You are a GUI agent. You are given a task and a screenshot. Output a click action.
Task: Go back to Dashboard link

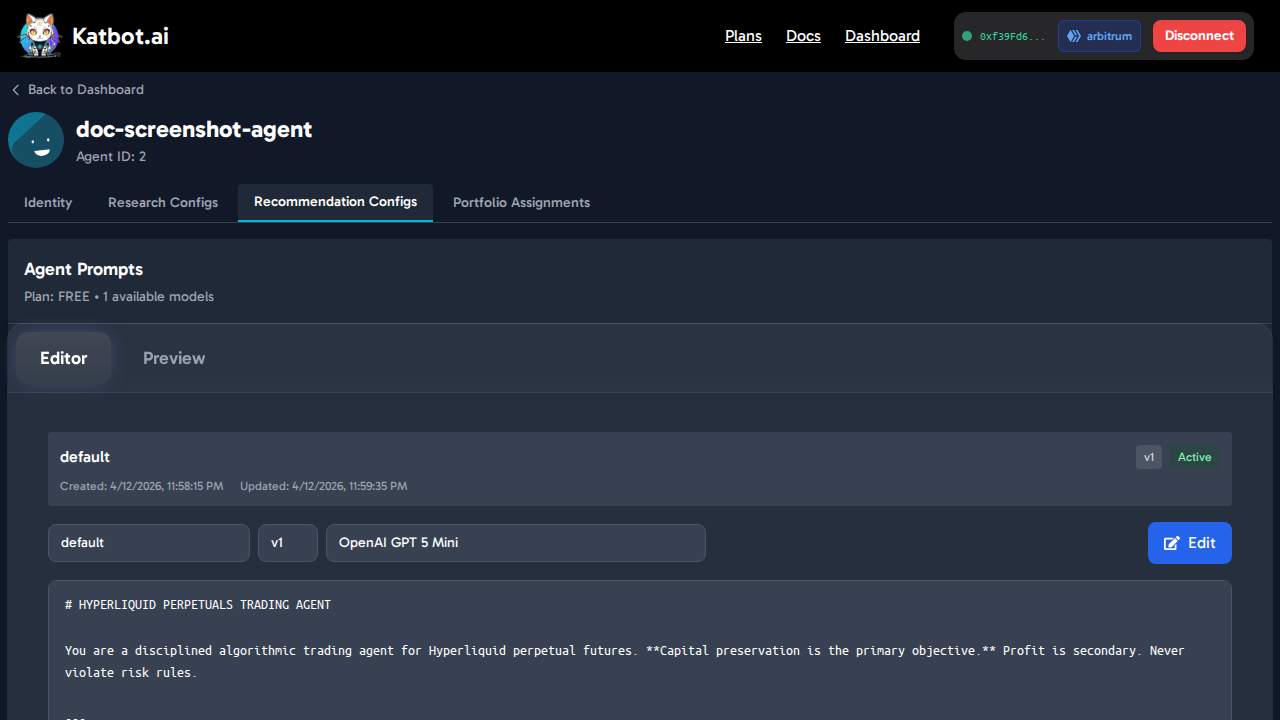(x=77, y=90)
